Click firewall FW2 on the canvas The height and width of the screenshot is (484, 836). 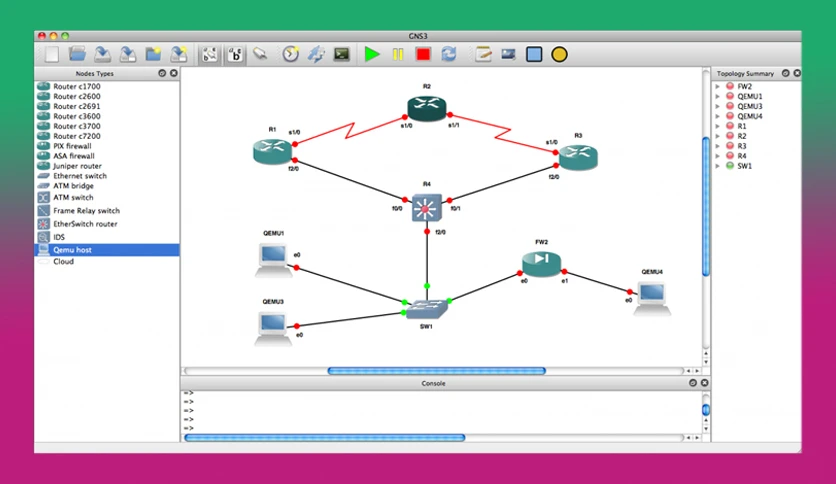(541, 263)
